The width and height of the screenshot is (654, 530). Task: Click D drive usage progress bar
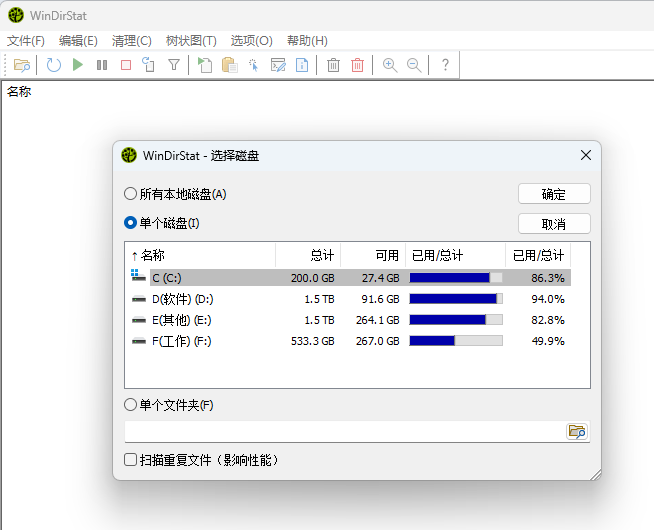[x=456, y=299]
